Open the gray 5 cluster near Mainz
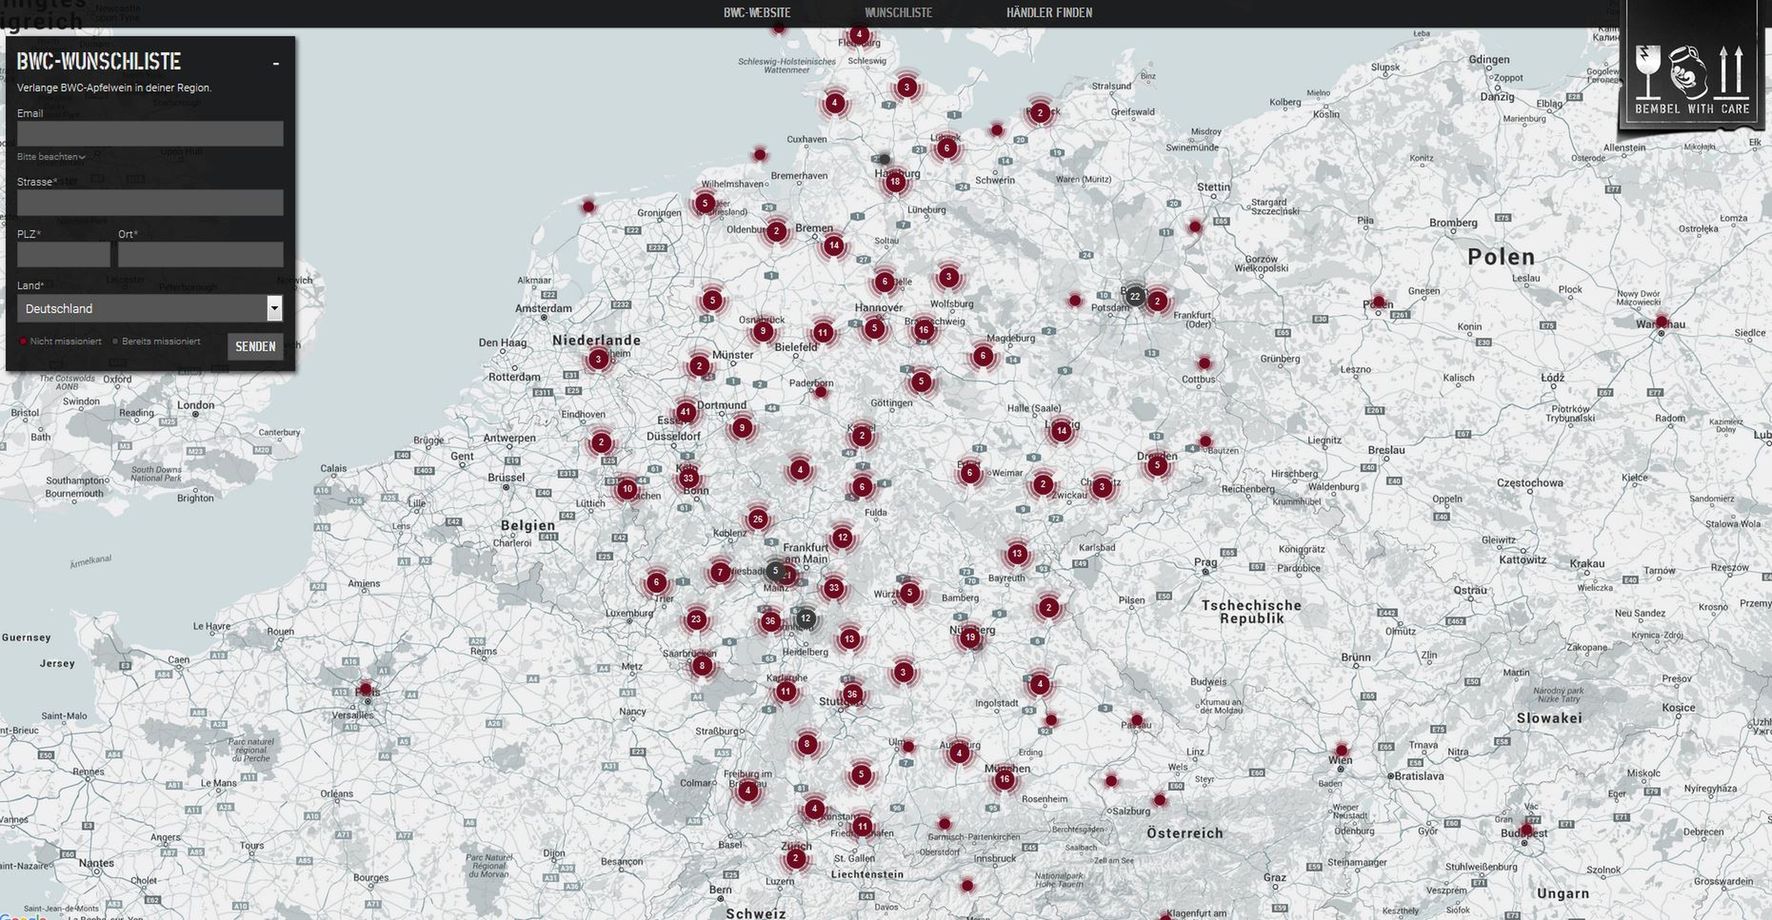The height and width of the screenshot is (920, 1772). (x=775, y=571)
